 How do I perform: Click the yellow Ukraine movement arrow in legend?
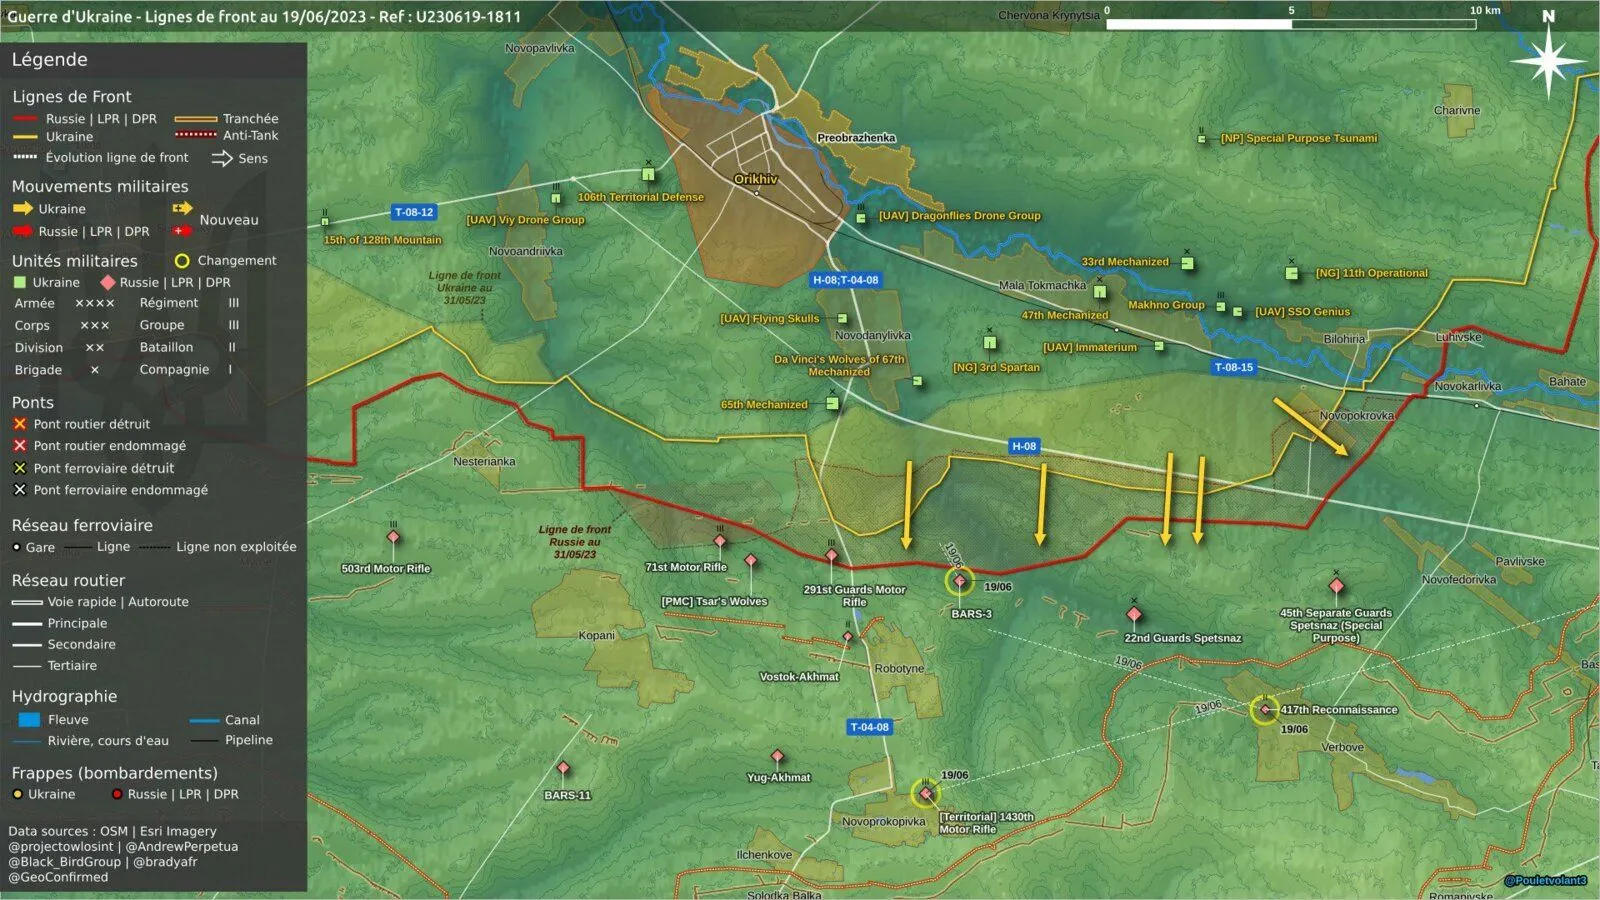point(22,209)
